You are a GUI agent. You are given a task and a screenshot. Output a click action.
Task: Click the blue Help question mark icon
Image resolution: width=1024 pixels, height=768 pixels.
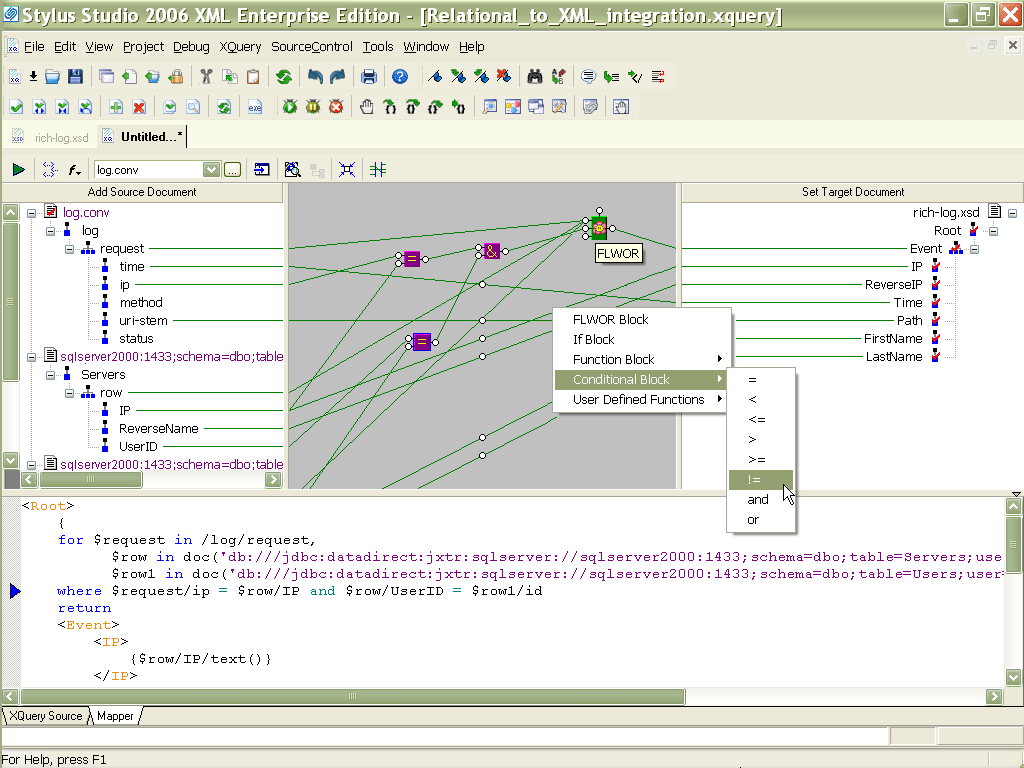pos(400,77)
